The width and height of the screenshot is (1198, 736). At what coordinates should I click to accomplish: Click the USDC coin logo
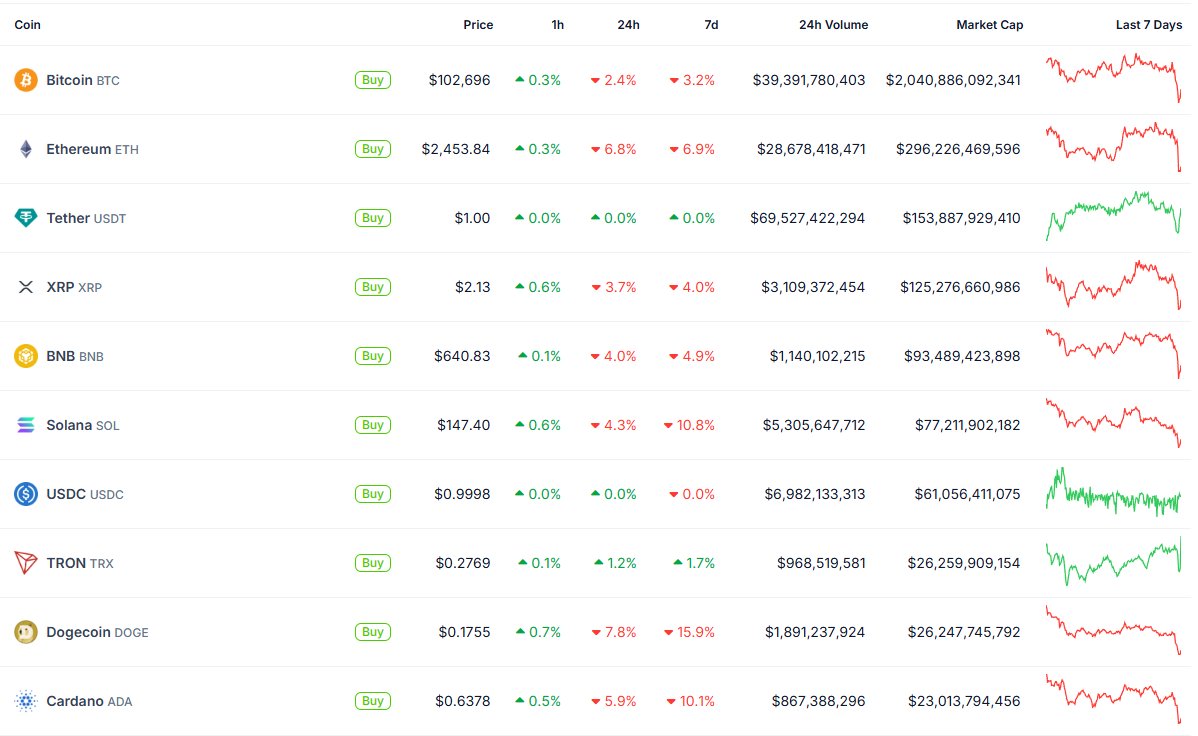[26, 494]
